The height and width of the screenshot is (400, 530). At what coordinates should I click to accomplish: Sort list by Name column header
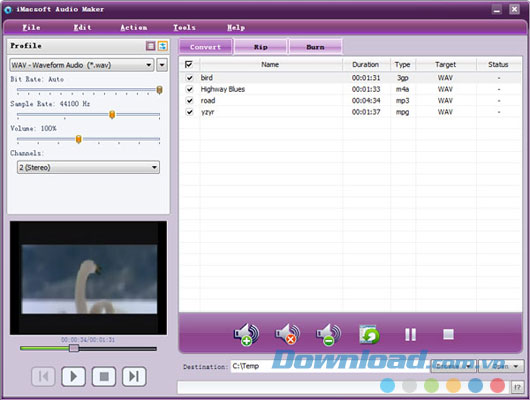270,64
